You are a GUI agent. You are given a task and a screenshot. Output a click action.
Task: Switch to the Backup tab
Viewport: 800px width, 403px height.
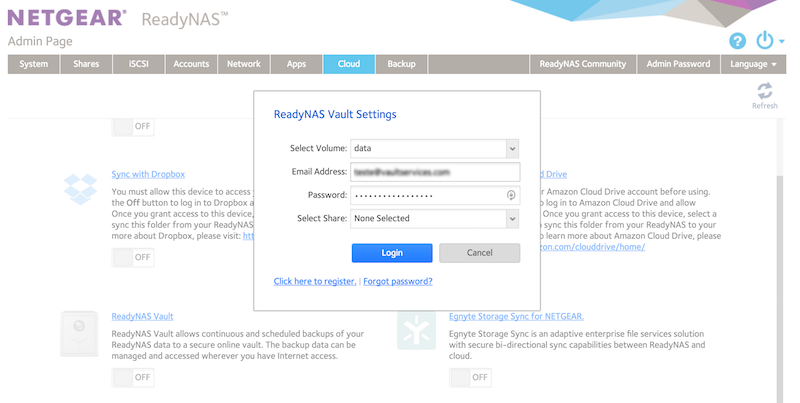(402, 64)
